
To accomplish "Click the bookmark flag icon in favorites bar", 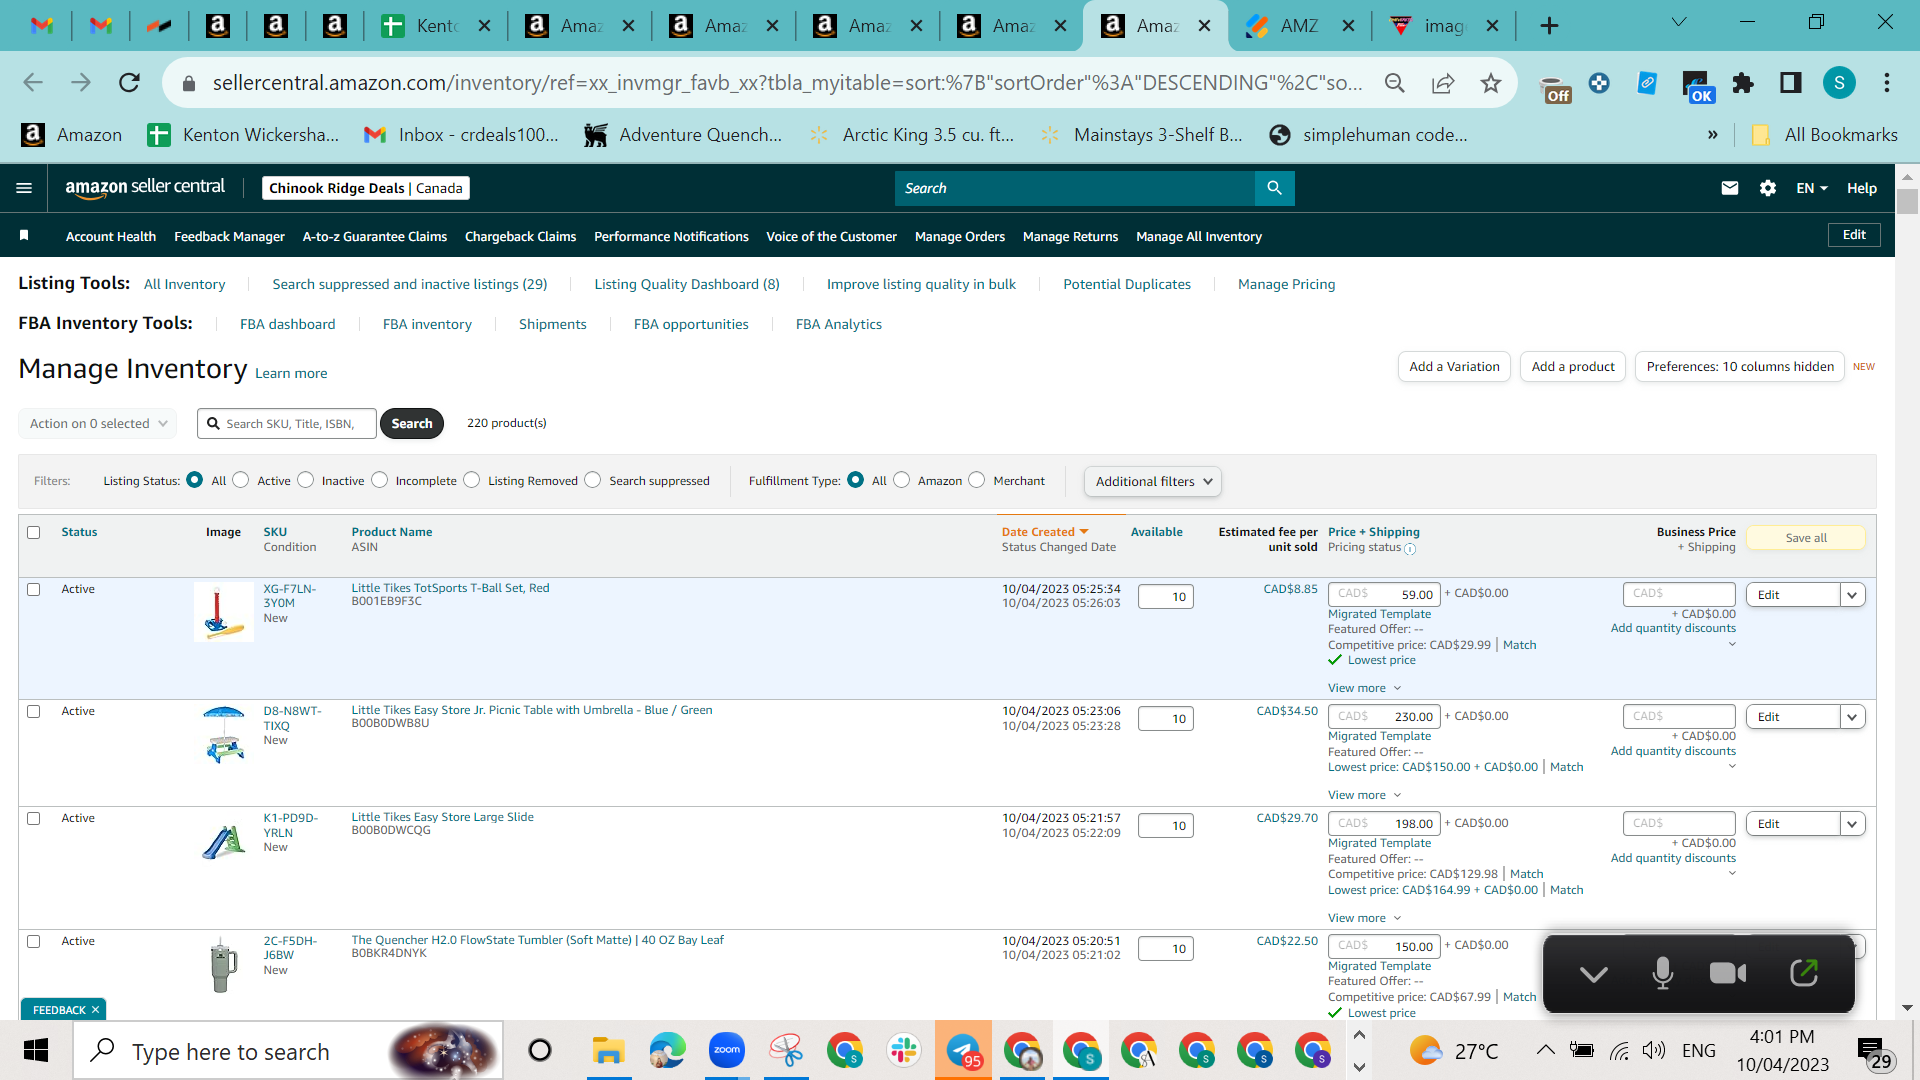I will [24, 235].
